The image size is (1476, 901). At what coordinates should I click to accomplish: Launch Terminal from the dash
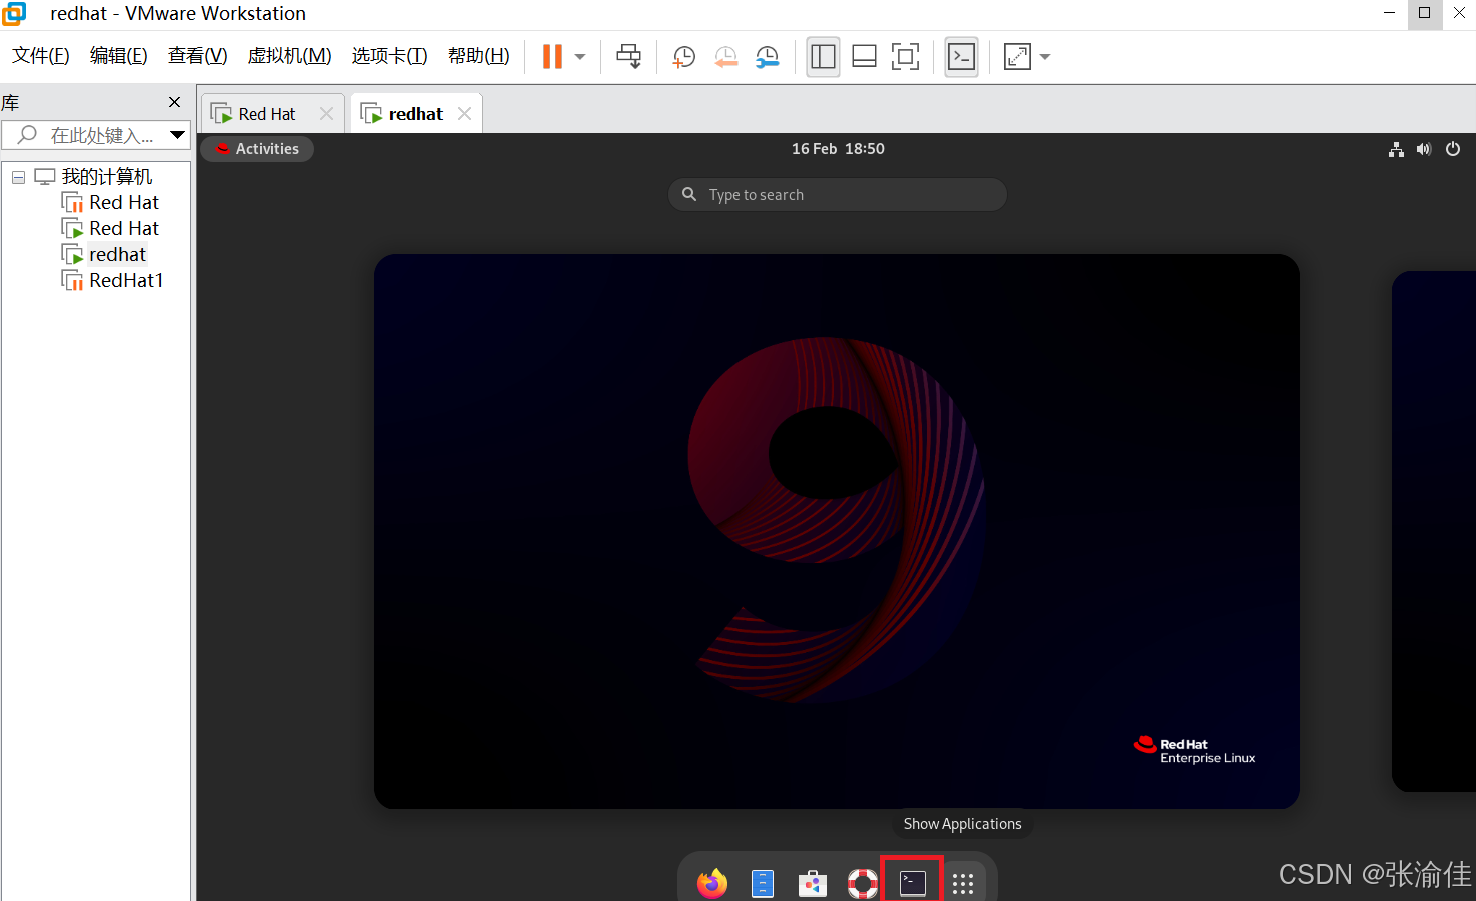point(913,882)
